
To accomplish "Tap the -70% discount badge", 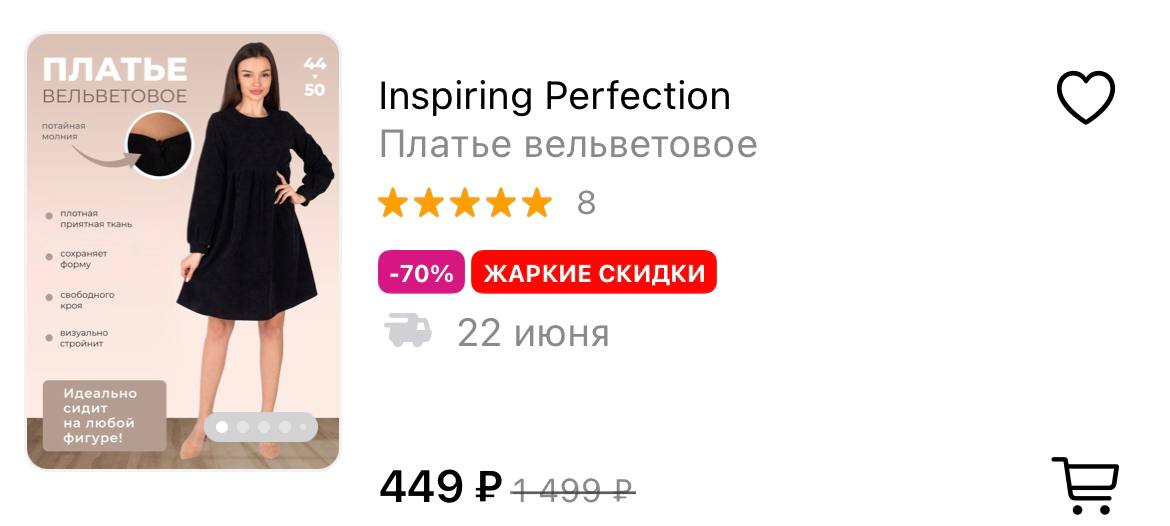I will coord(422,272).
